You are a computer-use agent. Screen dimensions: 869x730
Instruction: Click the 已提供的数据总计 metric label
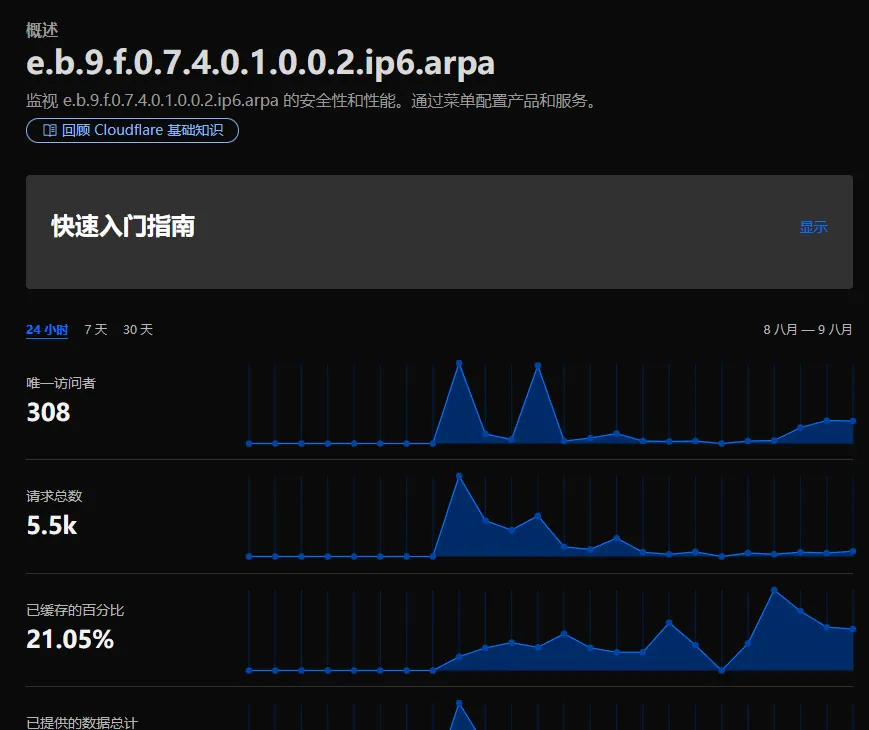pos(82,722)
